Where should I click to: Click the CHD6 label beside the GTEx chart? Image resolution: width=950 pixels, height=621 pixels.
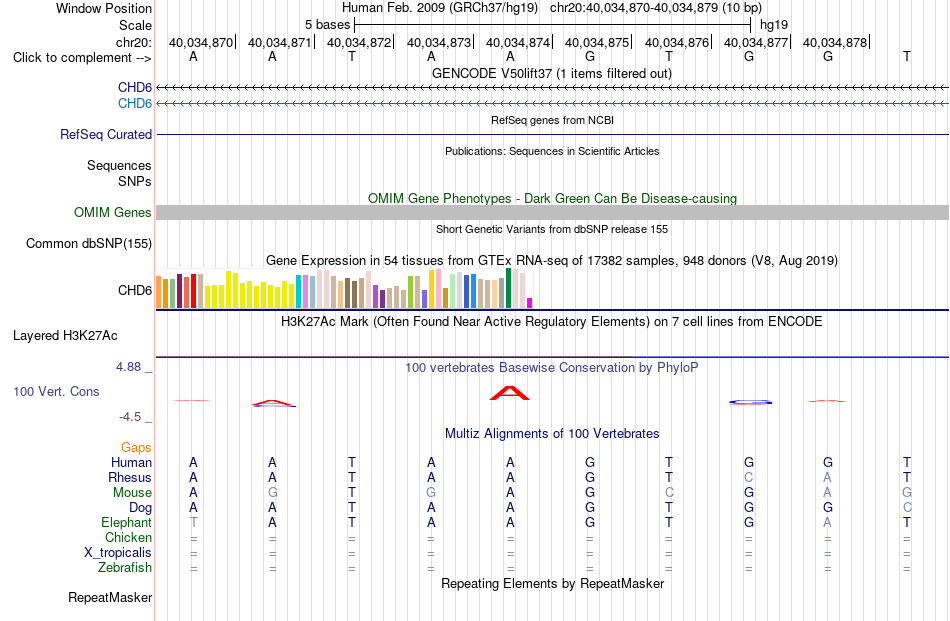point(135,290)
